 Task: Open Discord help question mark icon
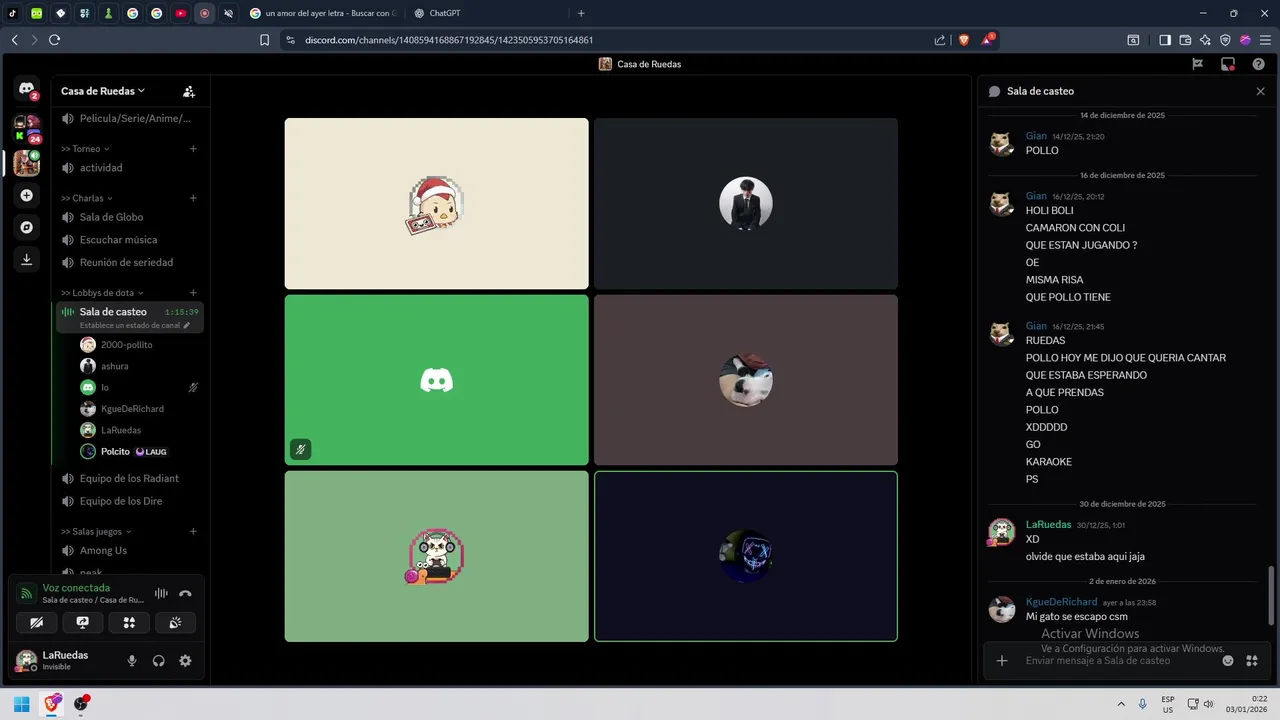coord(1259,64)
